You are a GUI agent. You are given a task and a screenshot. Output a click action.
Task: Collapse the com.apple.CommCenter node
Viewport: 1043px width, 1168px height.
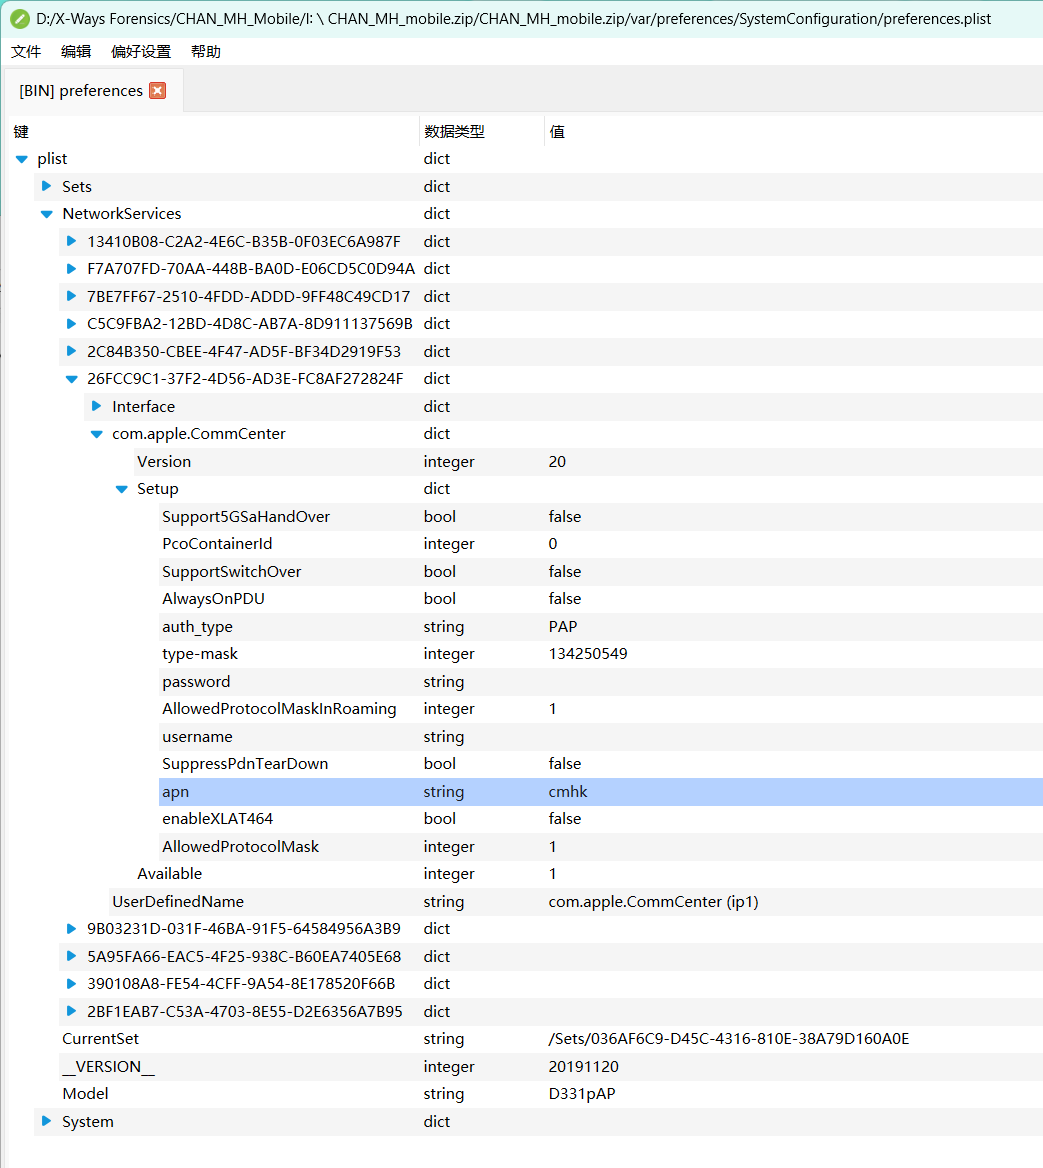pyautogui.click(x=96, y=434)
